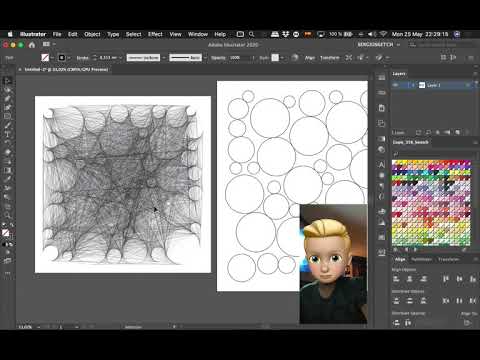The width and height of the screenshot is (480, 360).
Task: Open the Style swatch dropdown
Action: [282, 58]
